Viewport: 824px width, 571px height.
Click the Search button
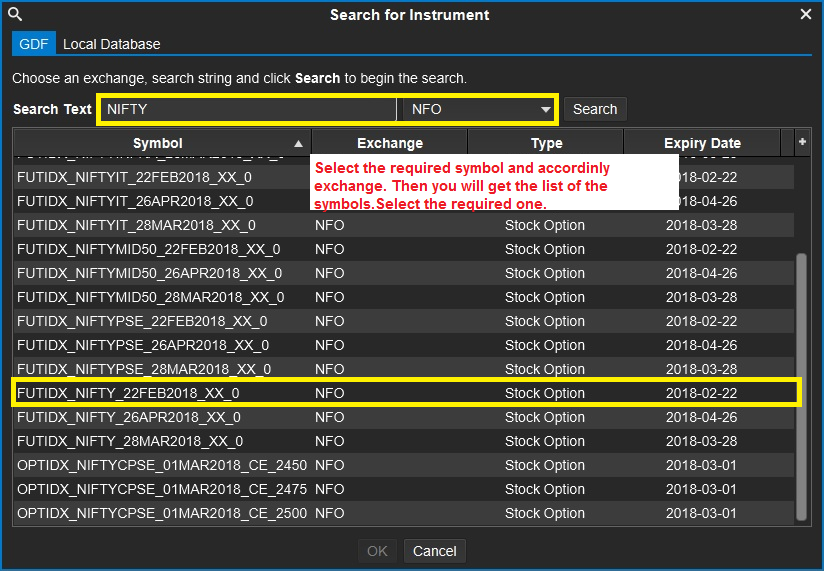[595, 109]
